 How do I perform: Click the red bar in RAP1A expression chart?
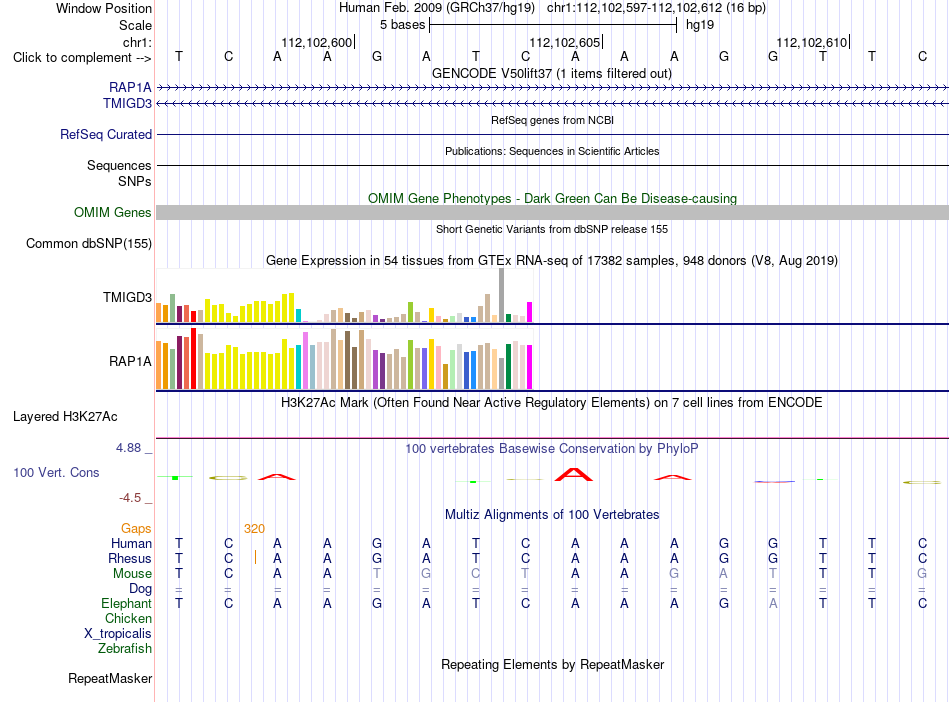(x=193, y=358)
